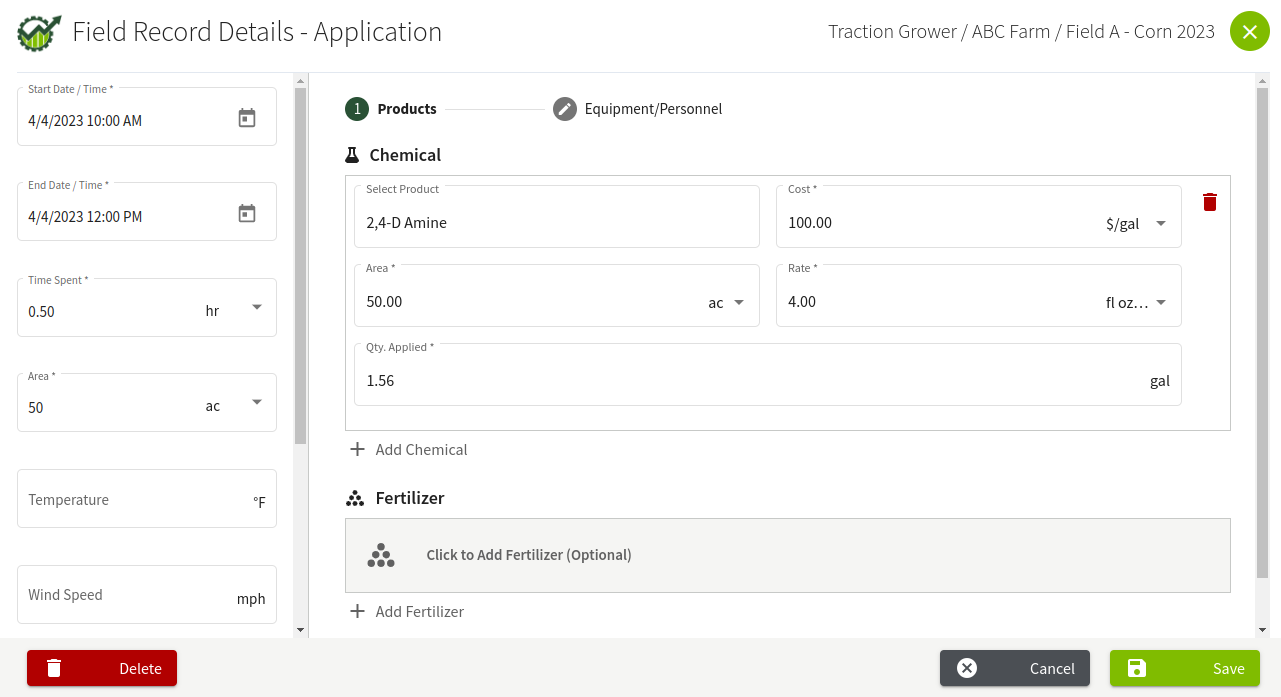Open the Time Spent unit dropdown
The image size is (1281, 697).
tap(257, 307)
